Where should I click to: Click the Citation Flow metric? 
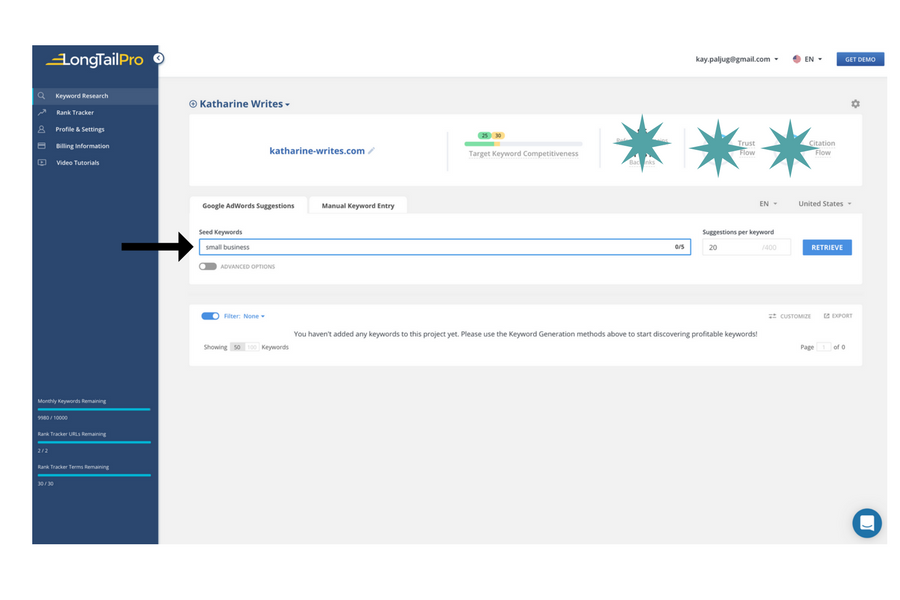coord(822,148)
